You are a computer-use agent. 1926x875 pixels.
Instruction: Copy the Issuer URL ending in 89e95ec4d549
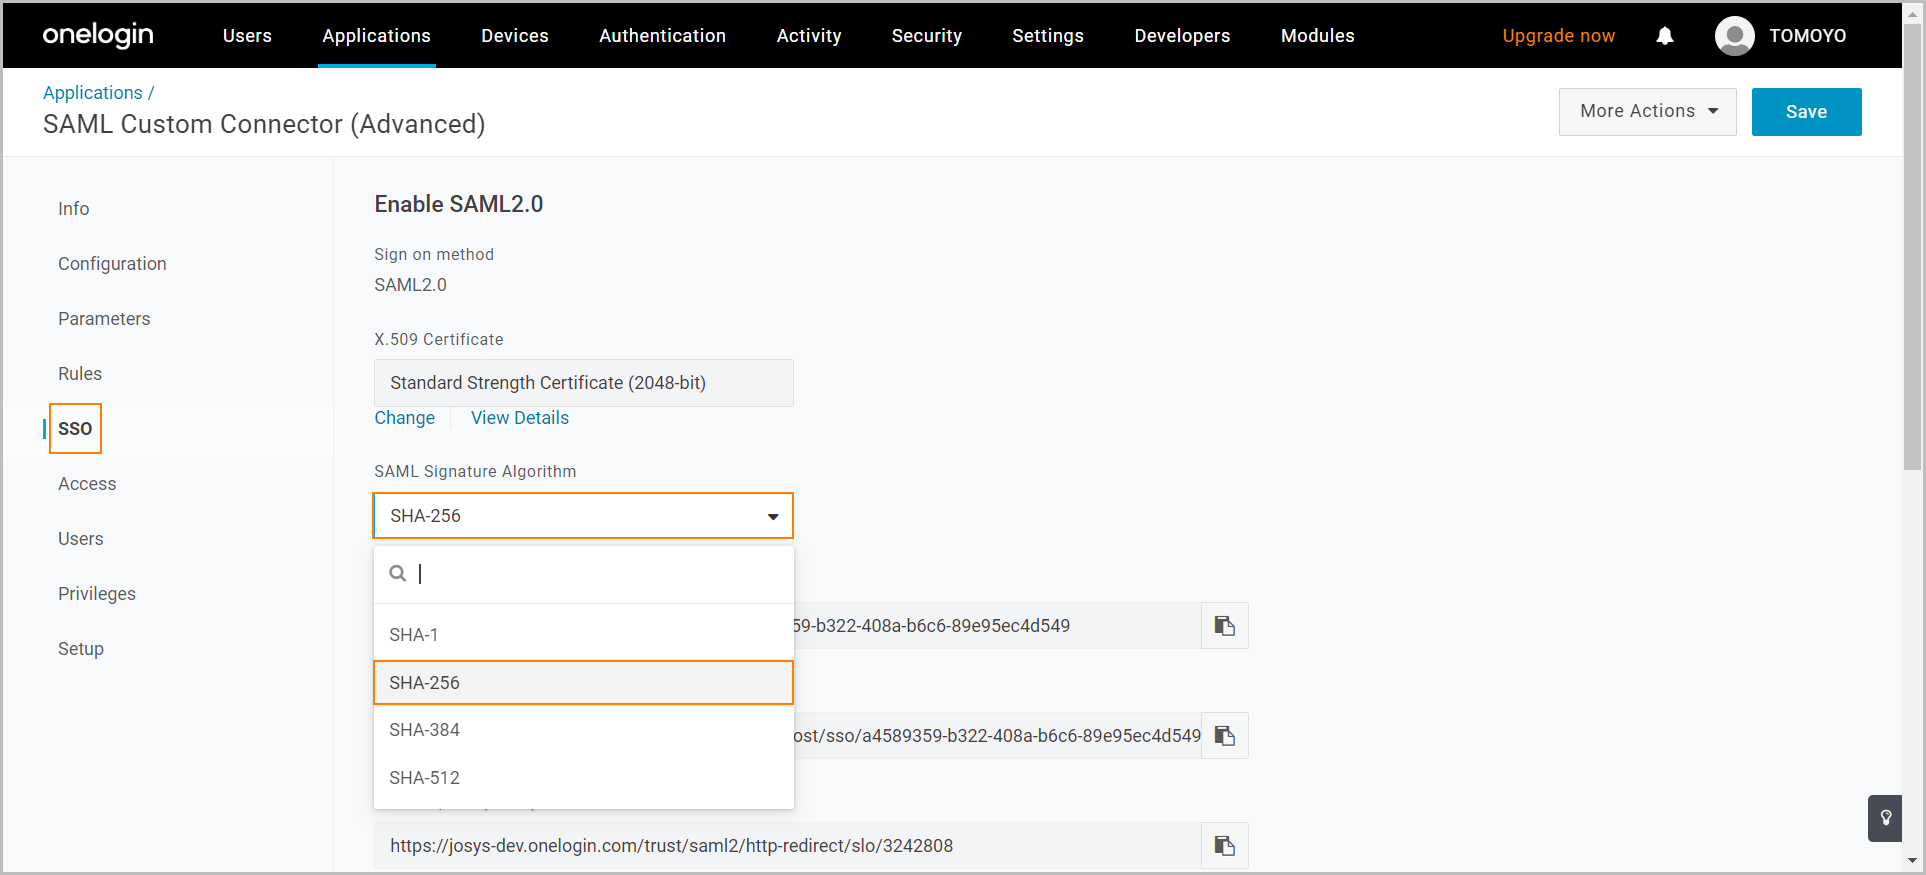click(1225, 626)
